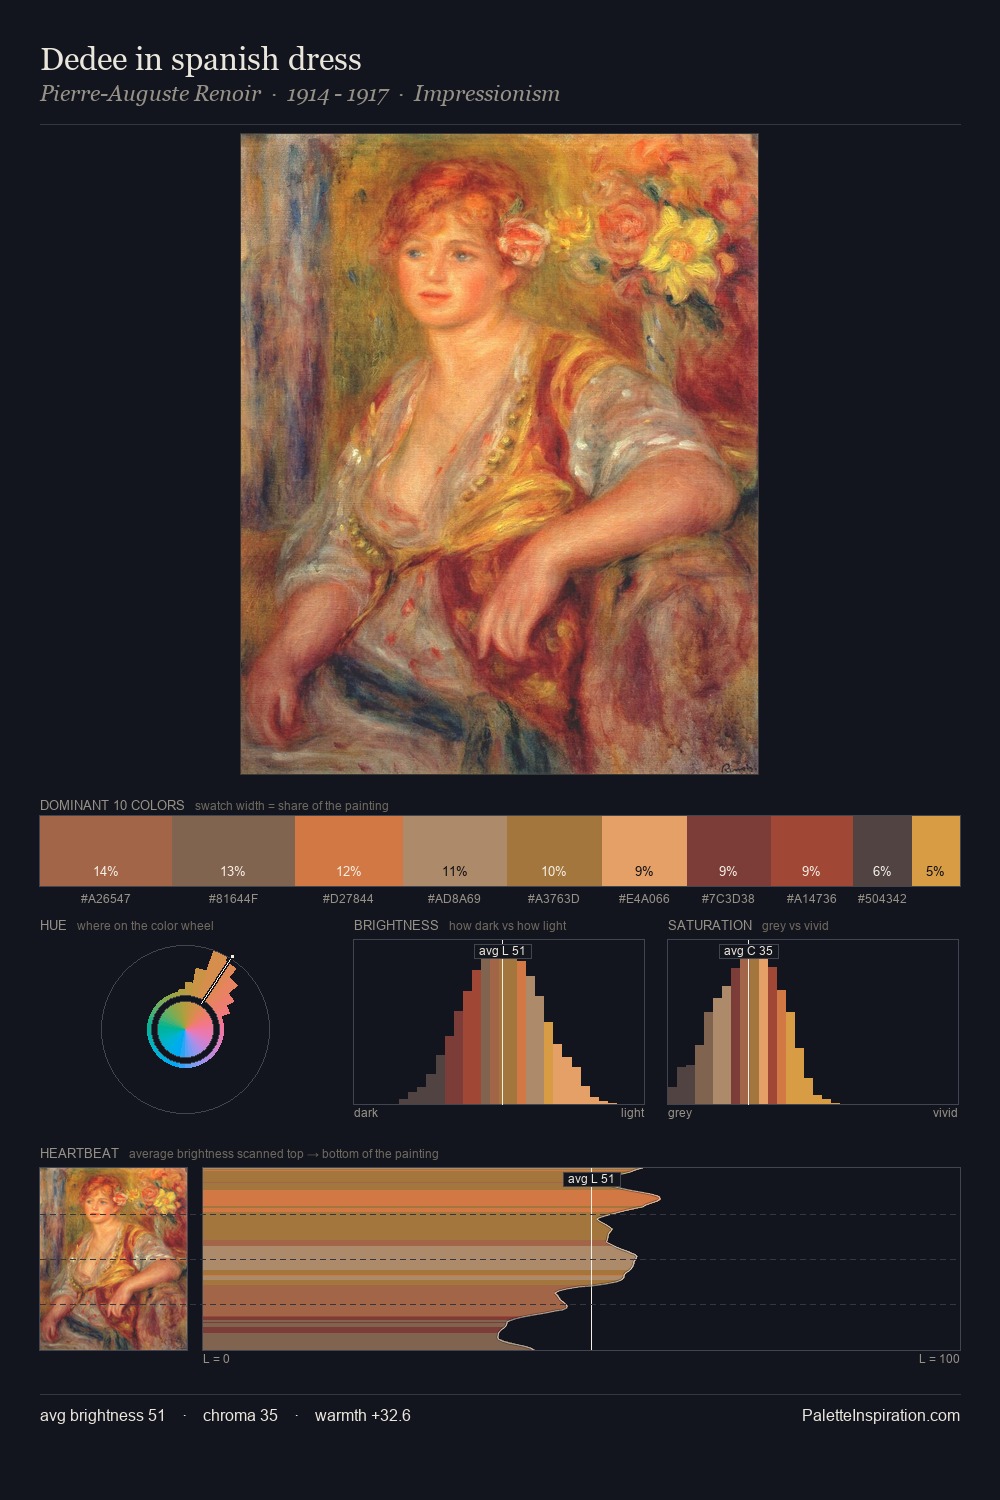This screenshot has height=1500, width=1000.
Task: Select the 9% maroon swatch #7C3D38
Action: (729, 851)
